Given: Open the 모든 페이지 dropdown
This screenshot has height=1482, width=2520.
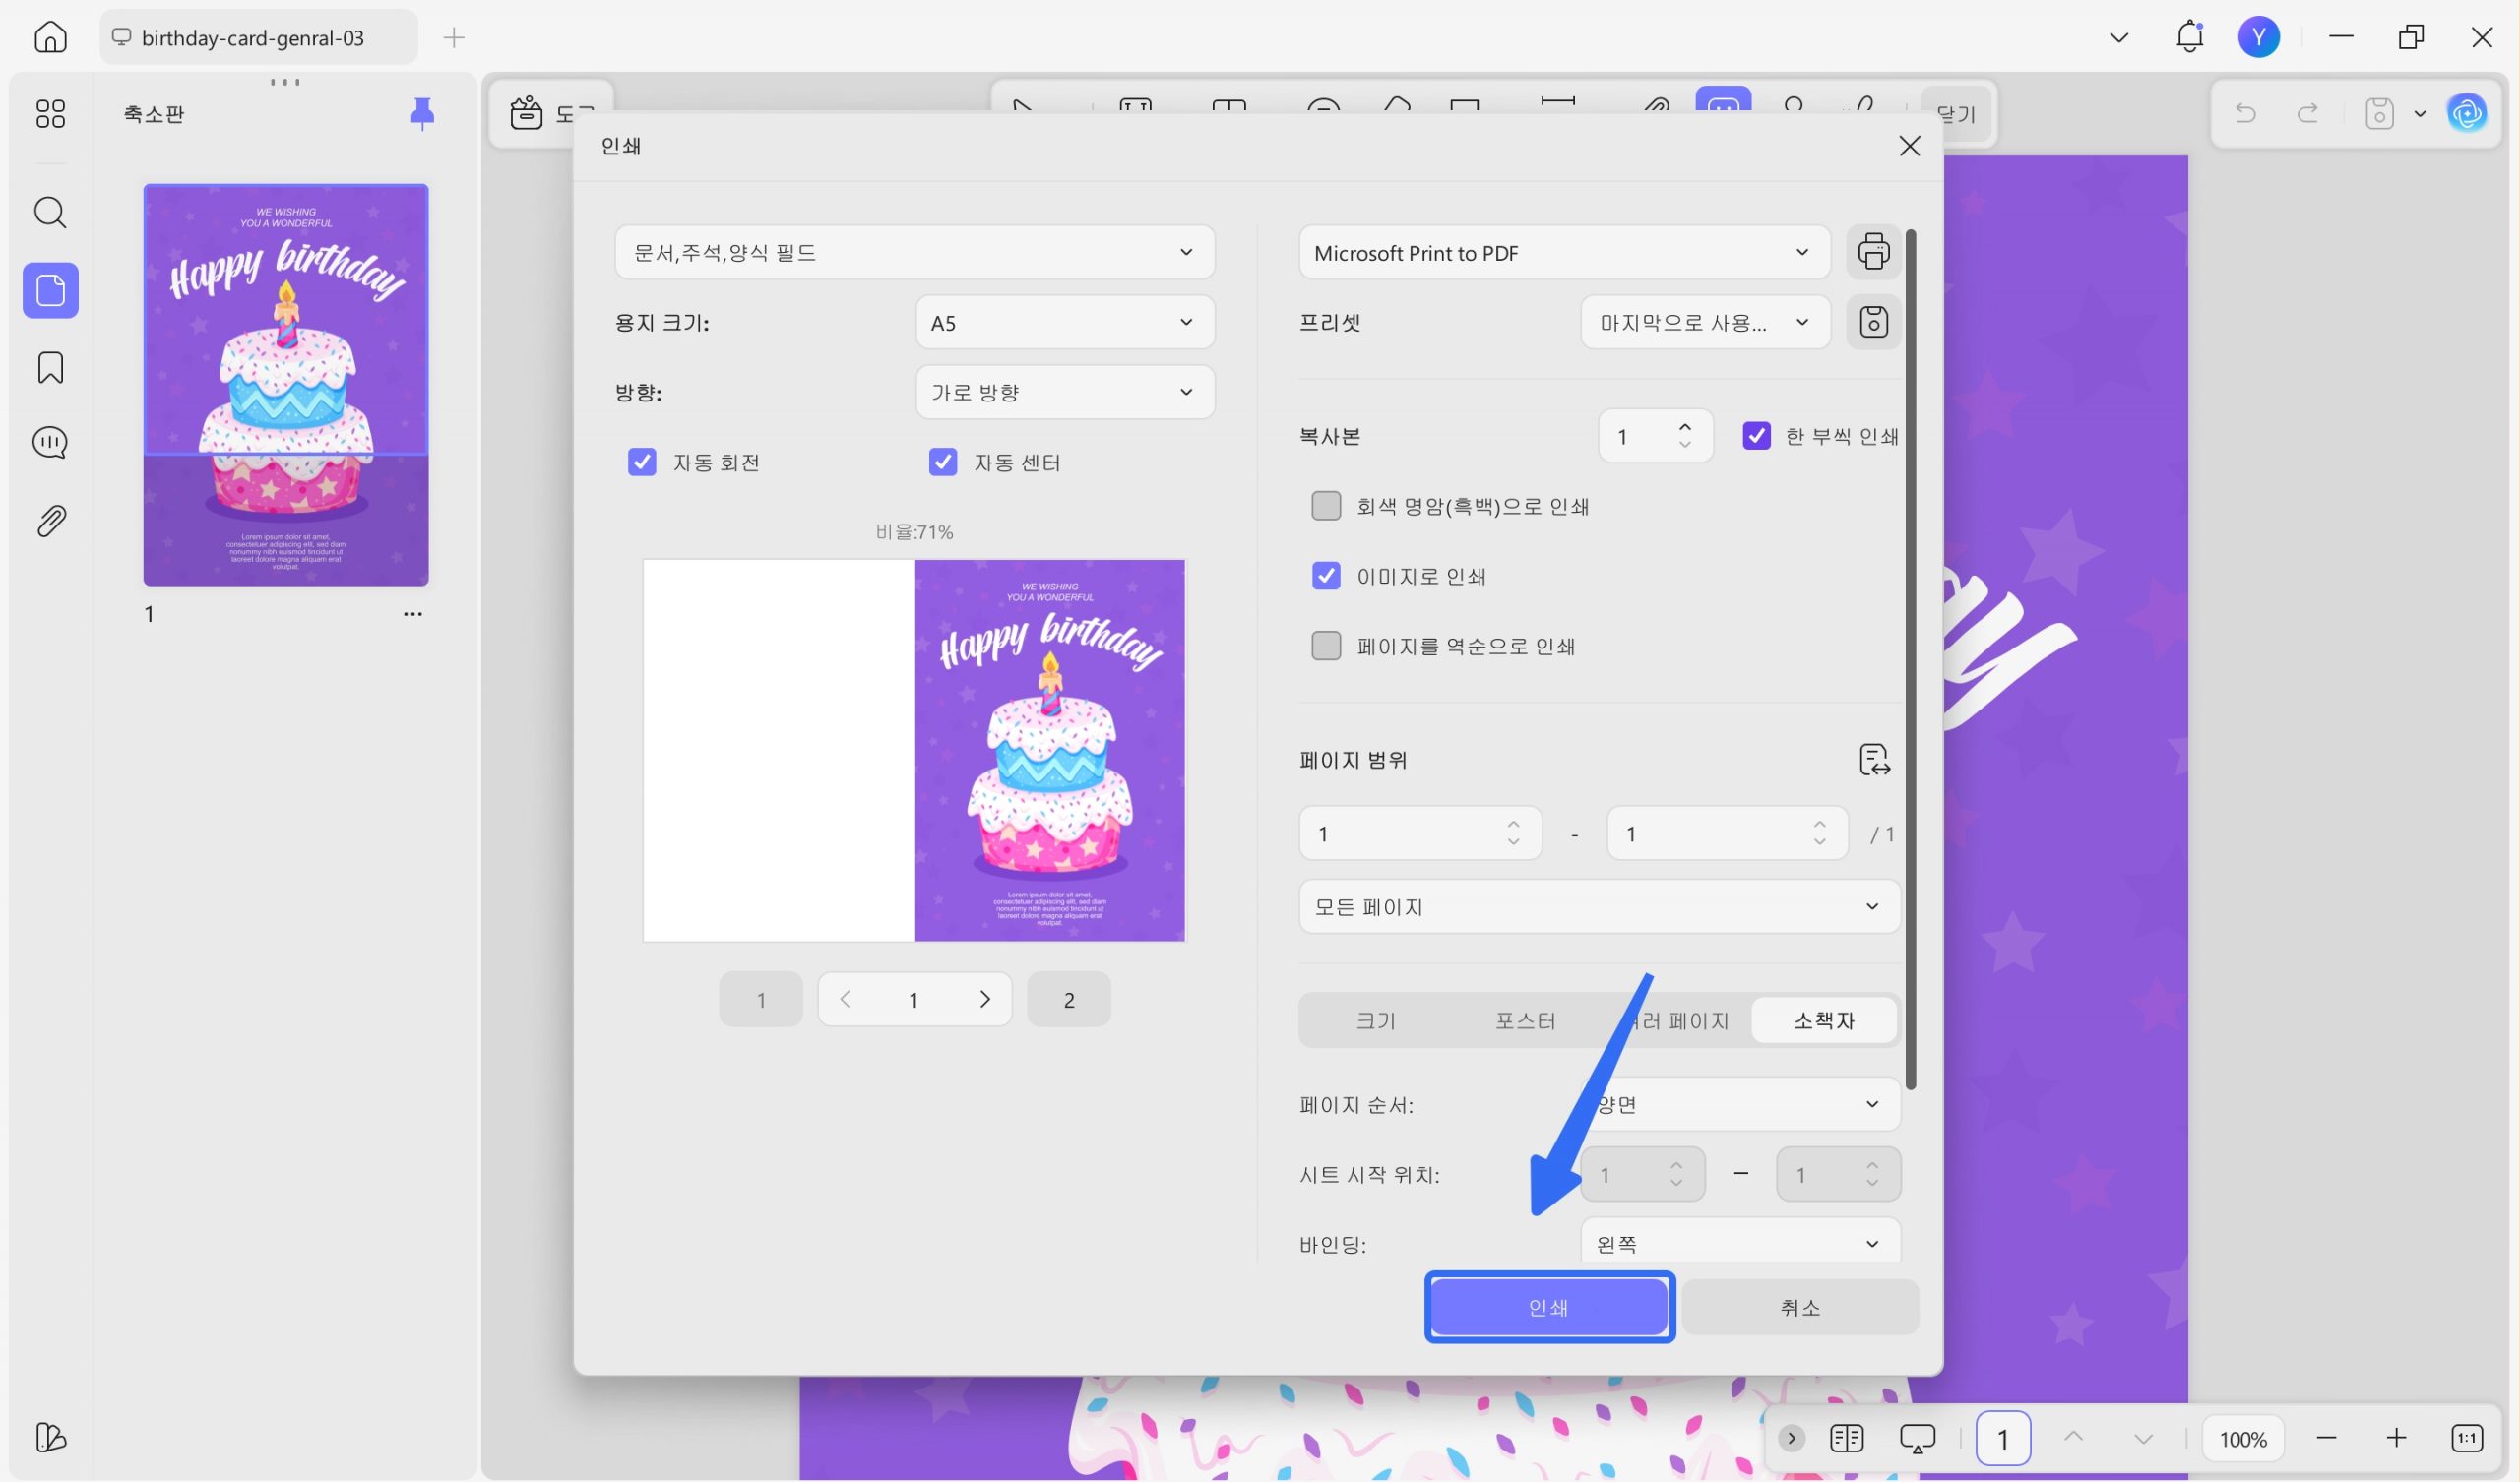Looking at the screenshot, I should pos(1599,906).
